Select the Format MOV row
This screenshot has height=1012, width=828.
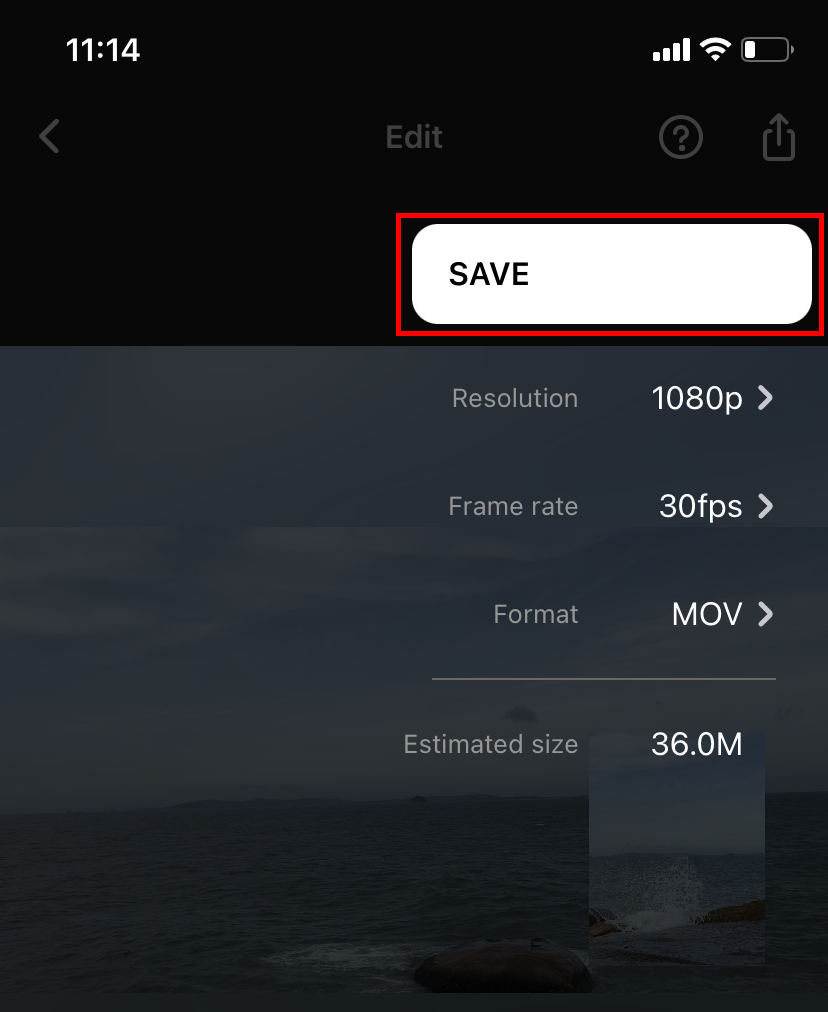coord(707,614)
